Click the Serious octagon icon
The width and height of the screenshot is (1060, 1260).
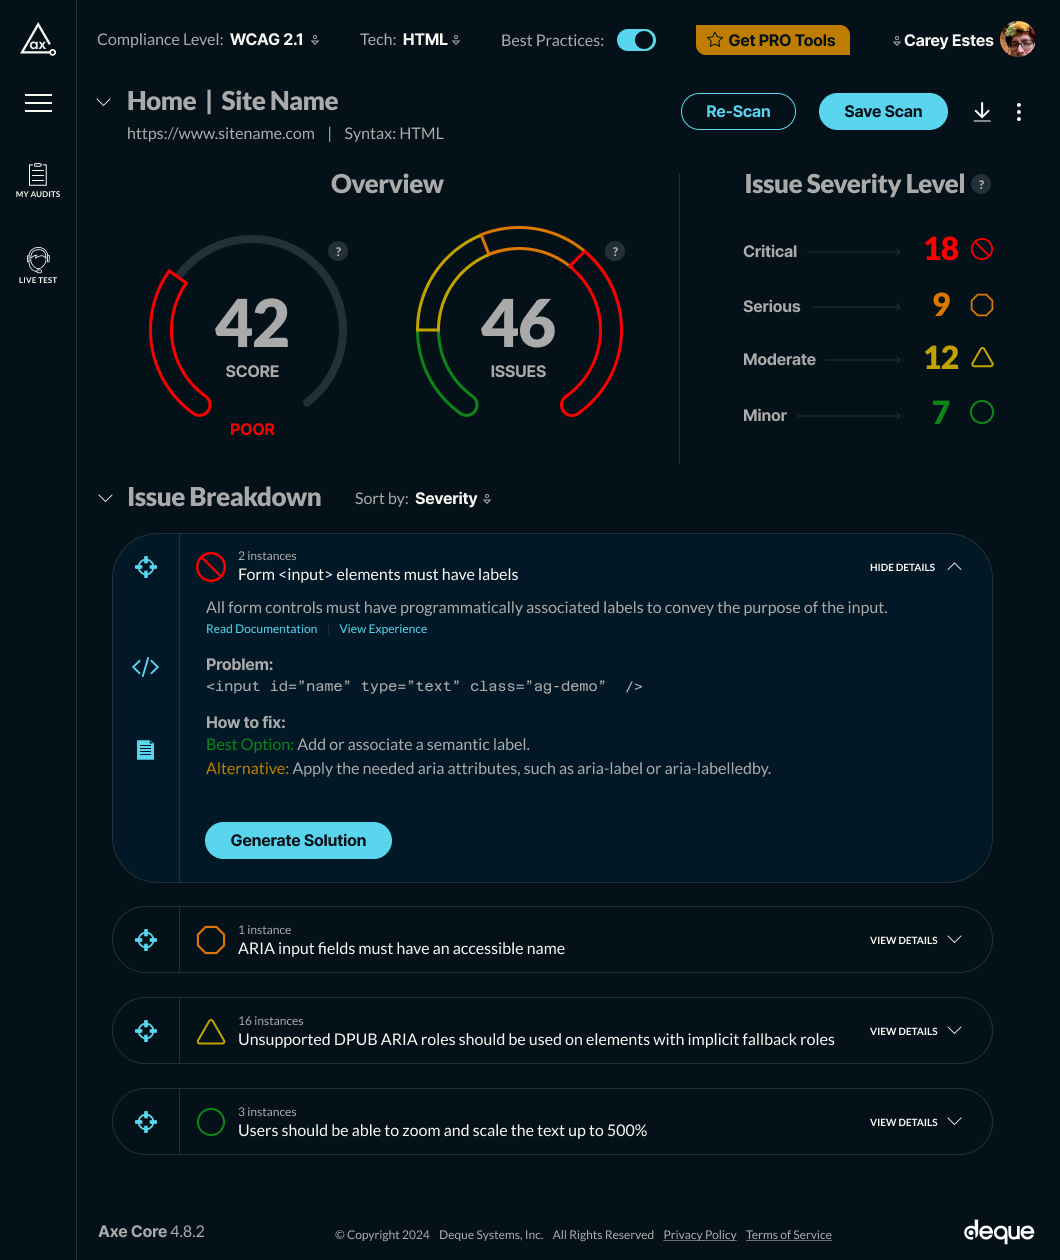click(x=982, y=305)
